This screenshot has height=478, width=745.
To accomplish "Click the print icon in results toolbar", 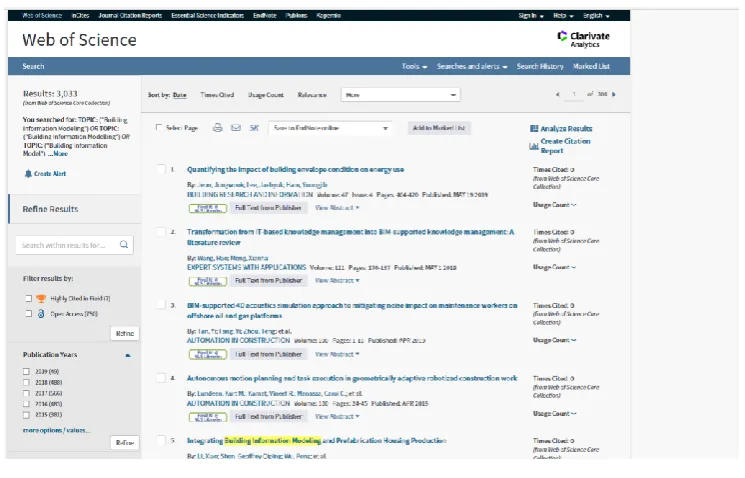I will tap(217, 128).
